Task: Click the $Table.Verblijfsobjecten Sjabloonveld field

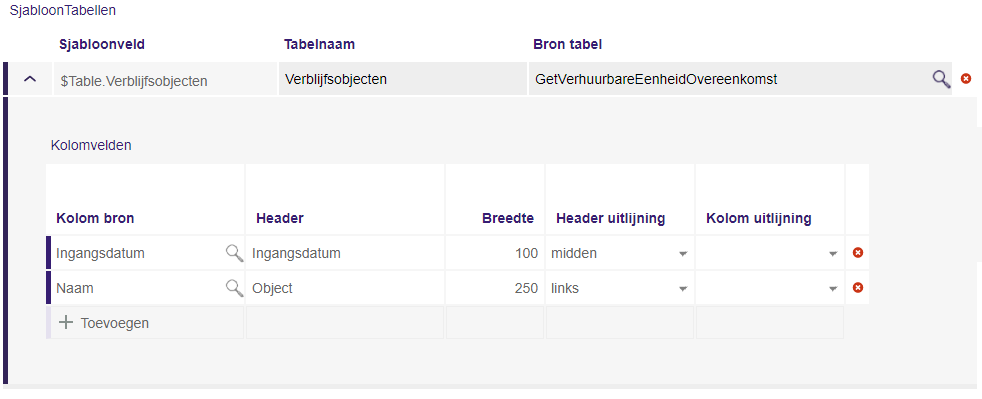Action: tap(165, 79)
